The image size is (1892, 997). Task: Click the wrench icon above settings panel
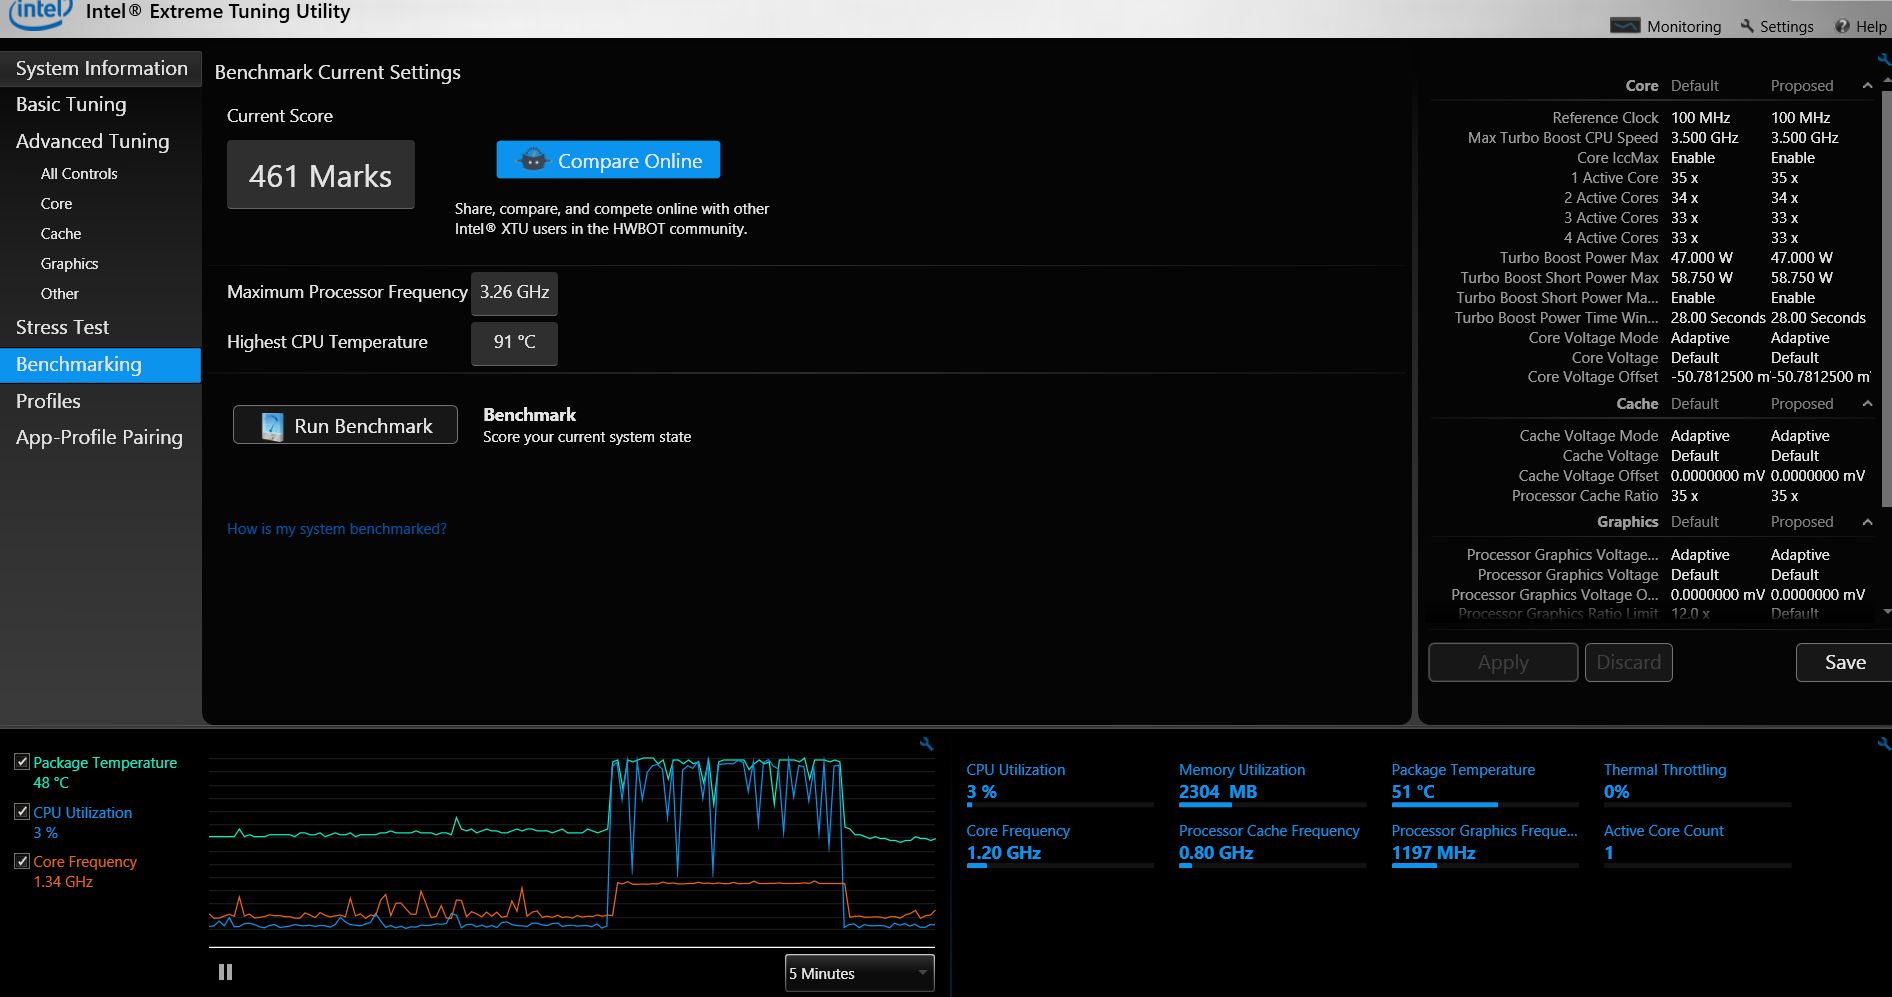click(1884, 59)
